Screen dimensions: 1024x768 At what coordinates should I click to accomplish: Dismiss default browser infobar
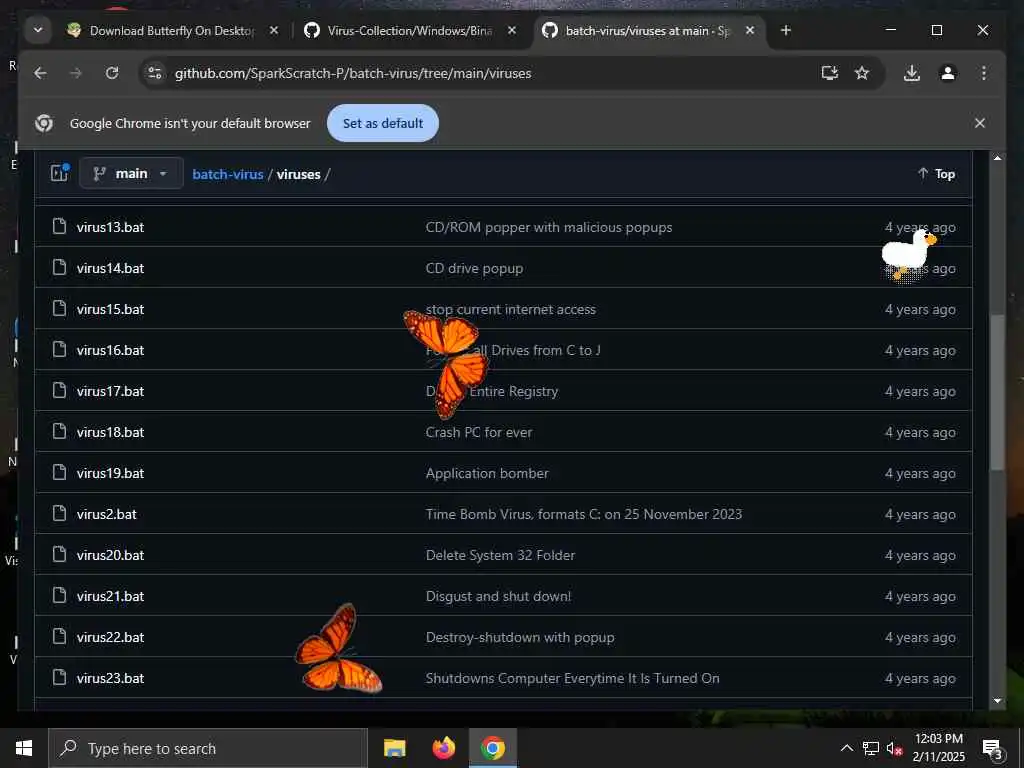[980, 123]
